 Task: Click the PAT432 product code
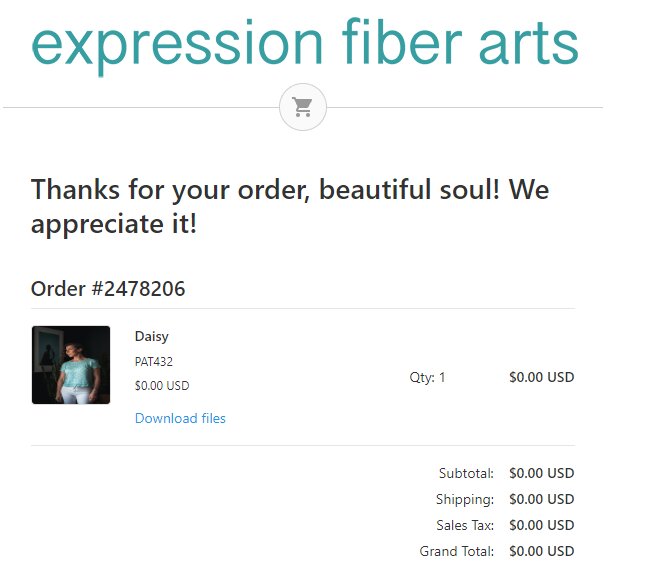[153, 361]
